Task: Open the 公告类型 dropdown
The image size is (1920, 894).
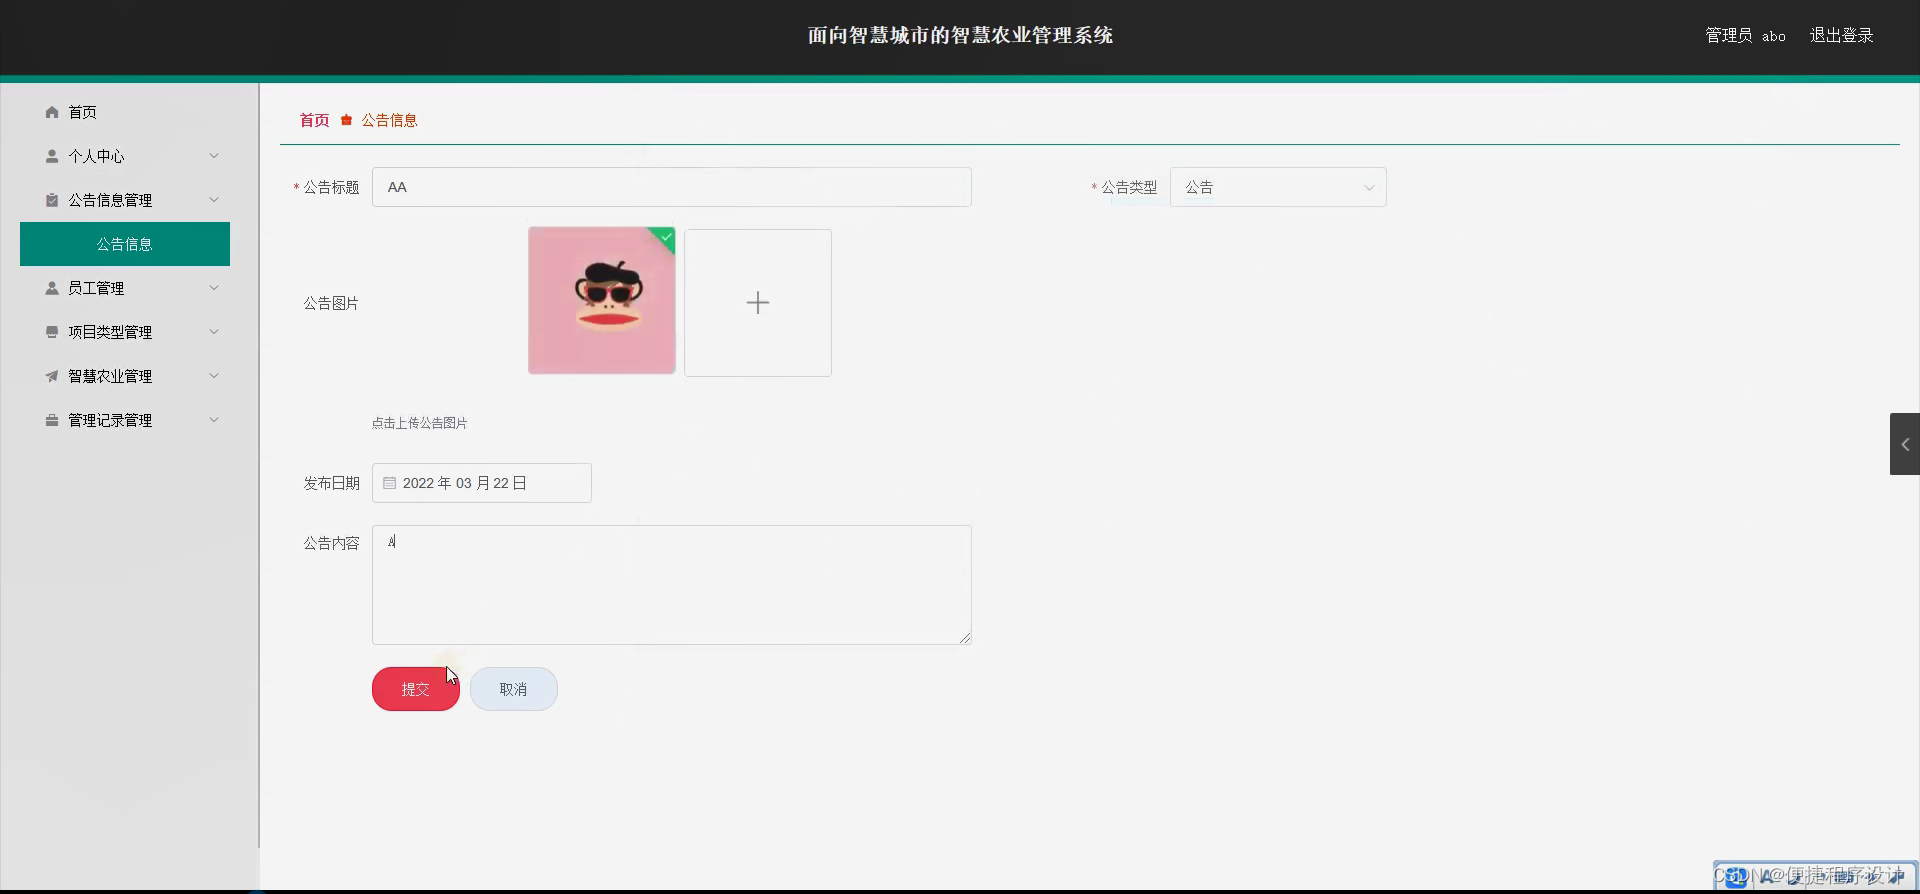Action: point(1278,187)
